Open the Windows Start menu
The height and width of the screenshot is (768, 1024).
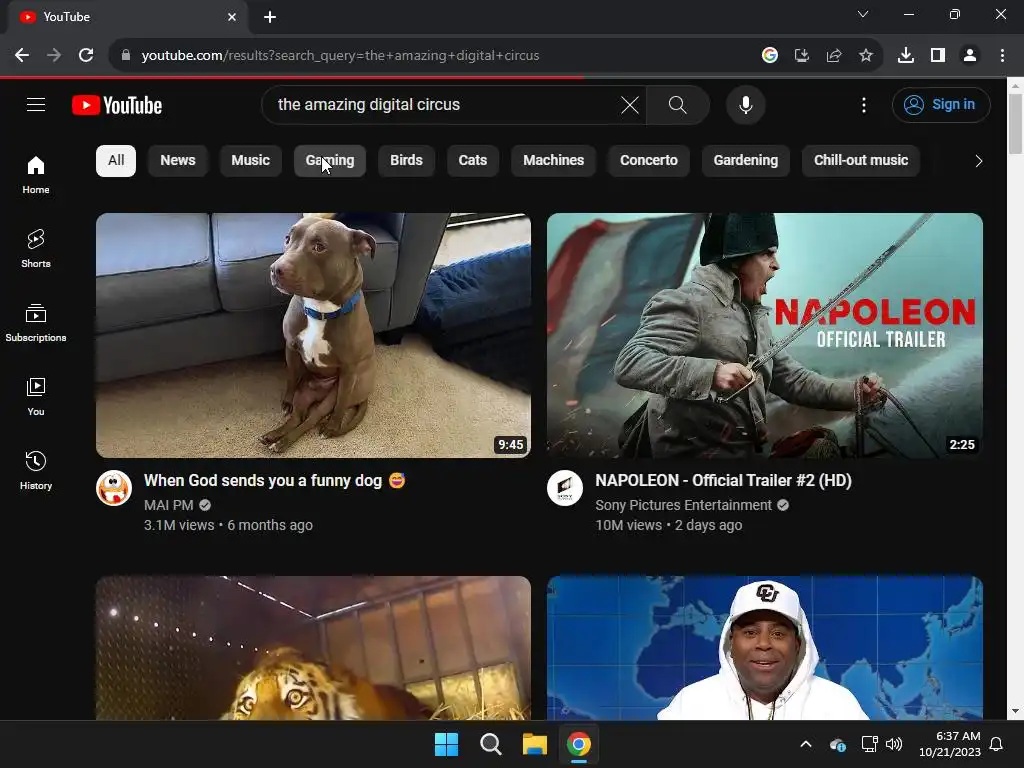click(447, 744)
